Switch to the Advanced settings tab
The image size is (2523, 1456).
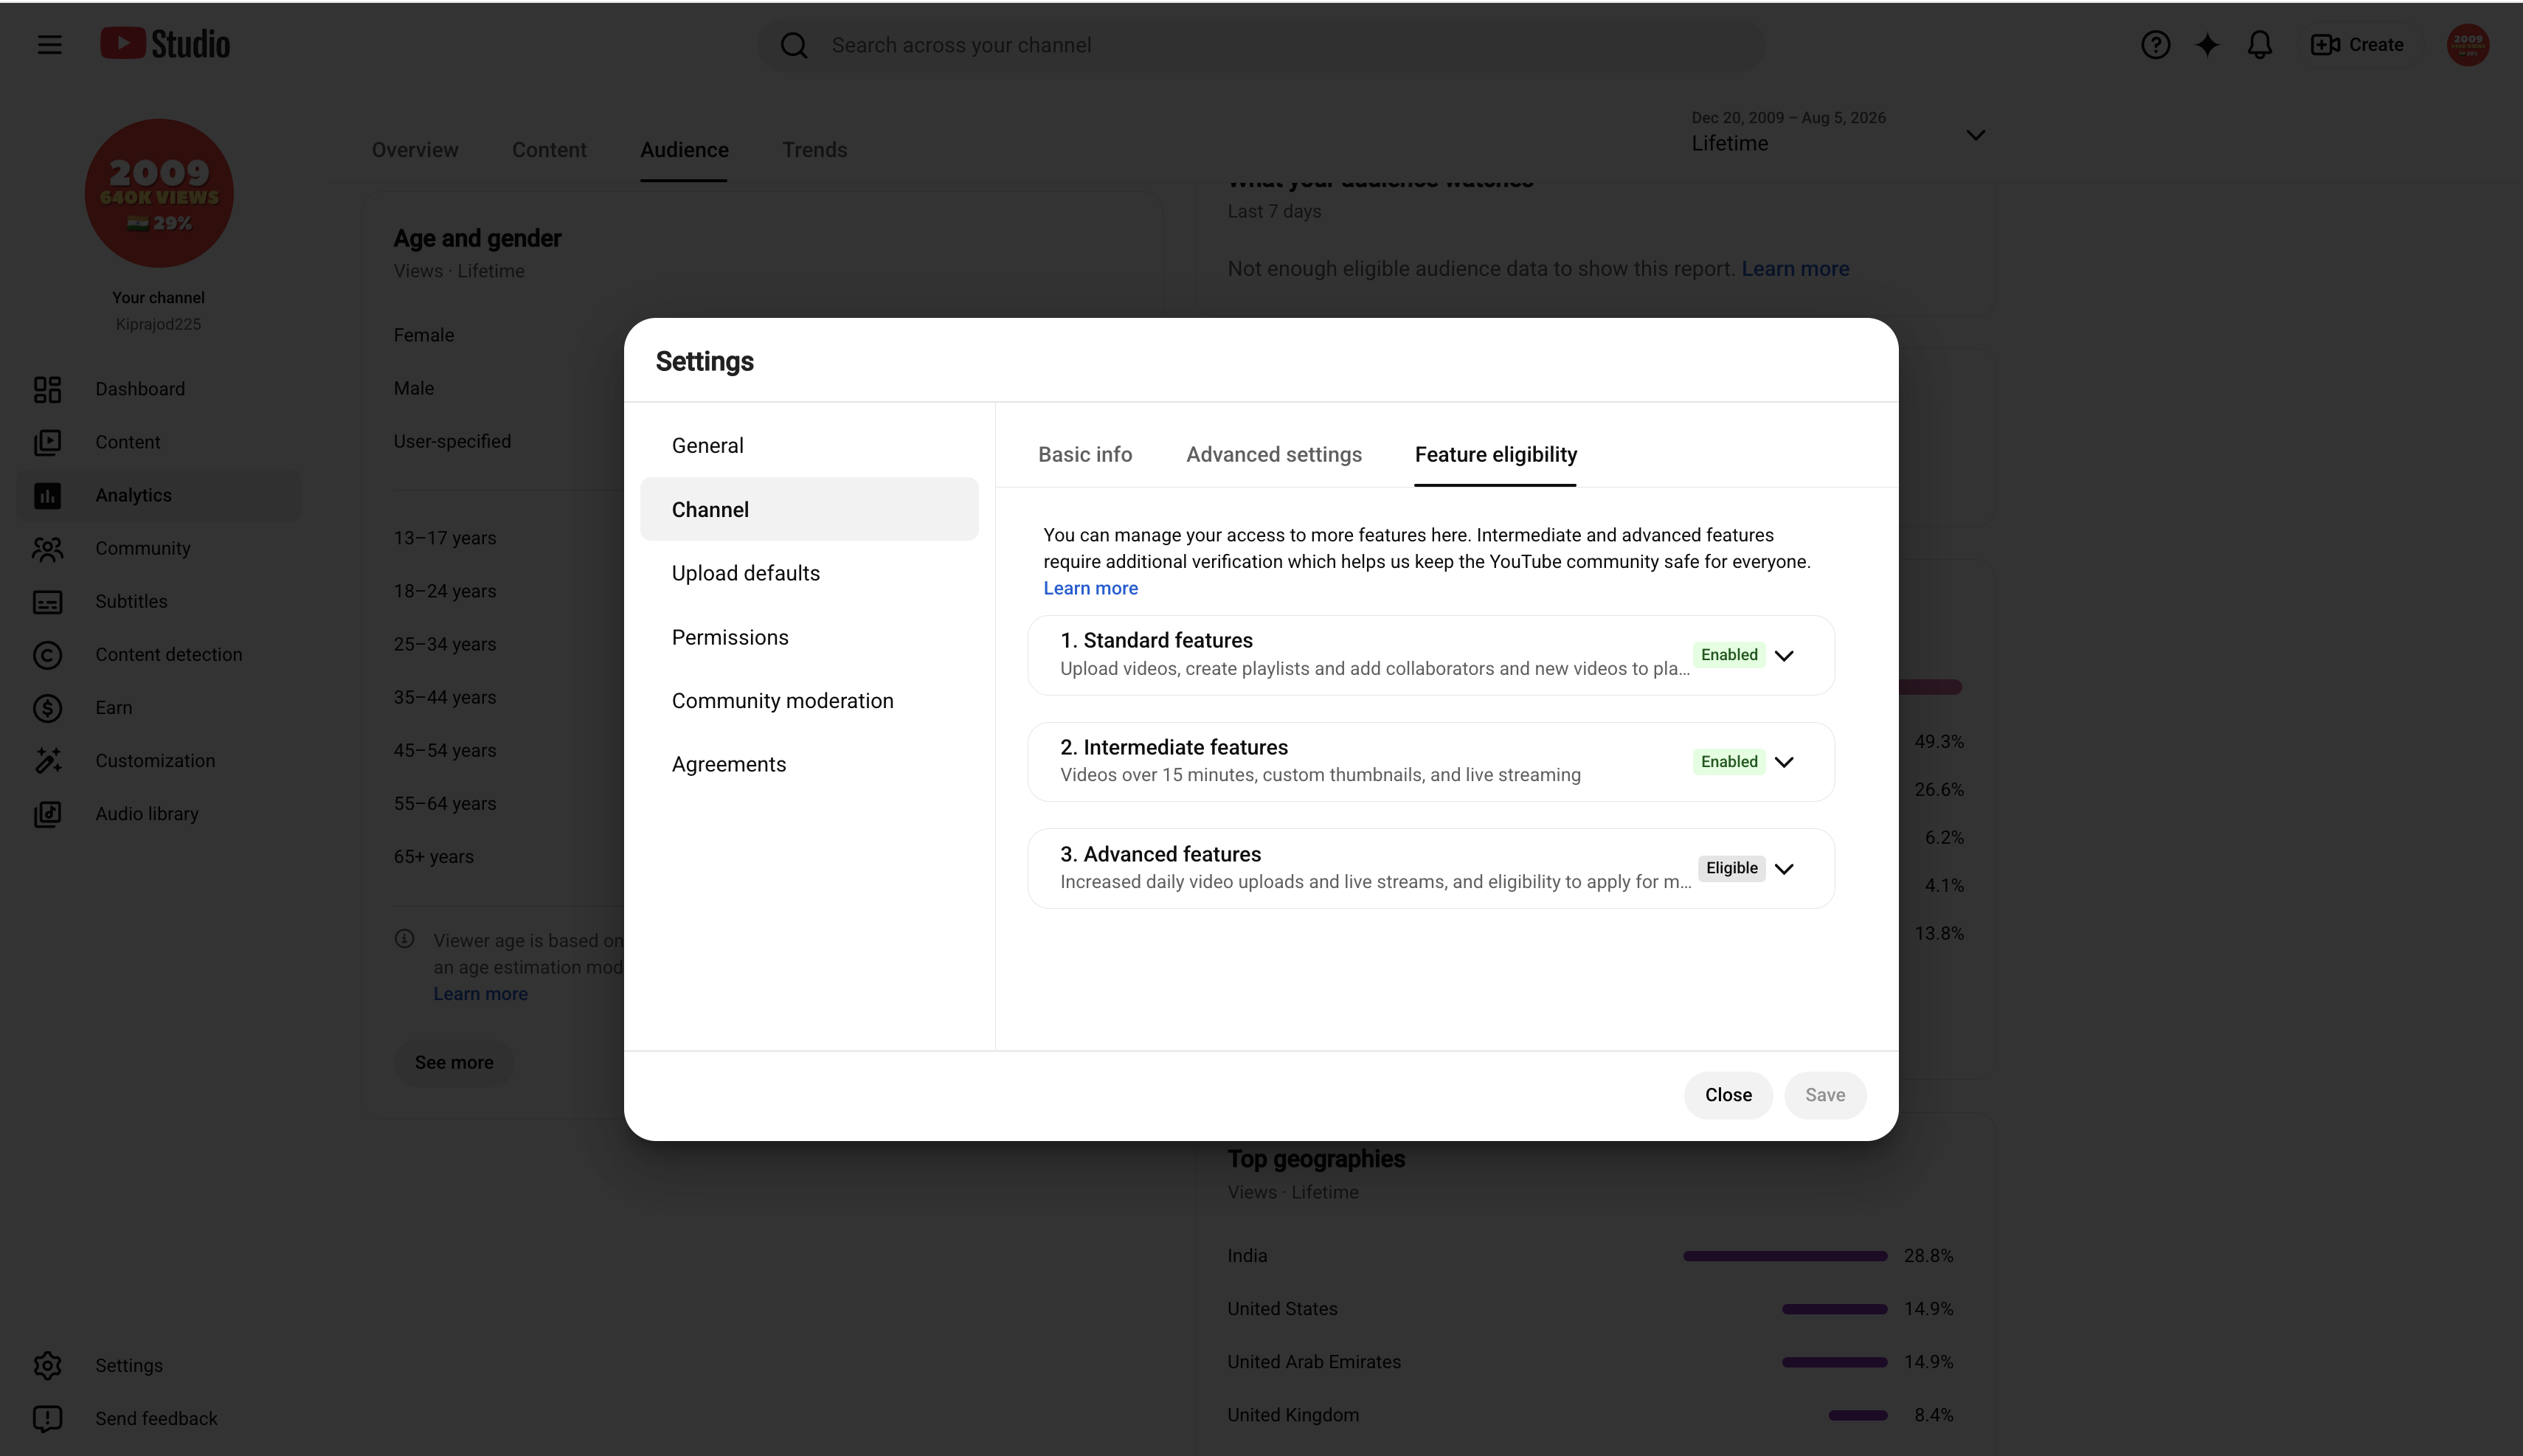point(1274,455)
